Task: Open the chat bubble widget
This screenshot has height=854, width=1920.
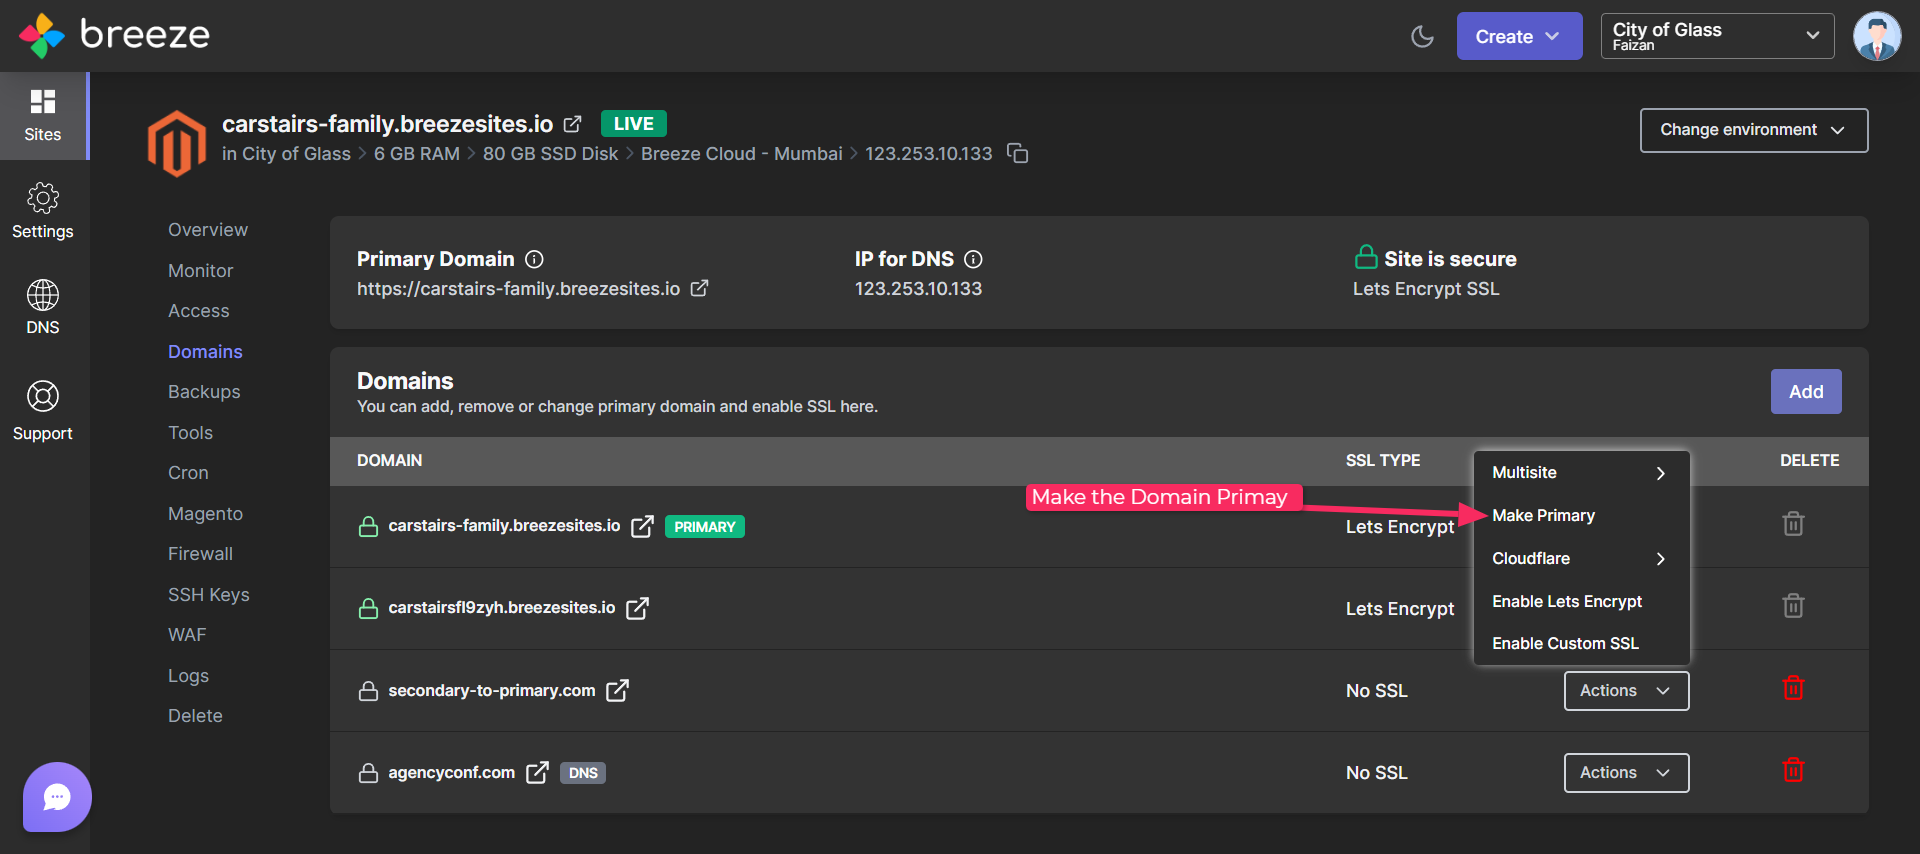Action: pyautogui.click(x=57, y=797)
